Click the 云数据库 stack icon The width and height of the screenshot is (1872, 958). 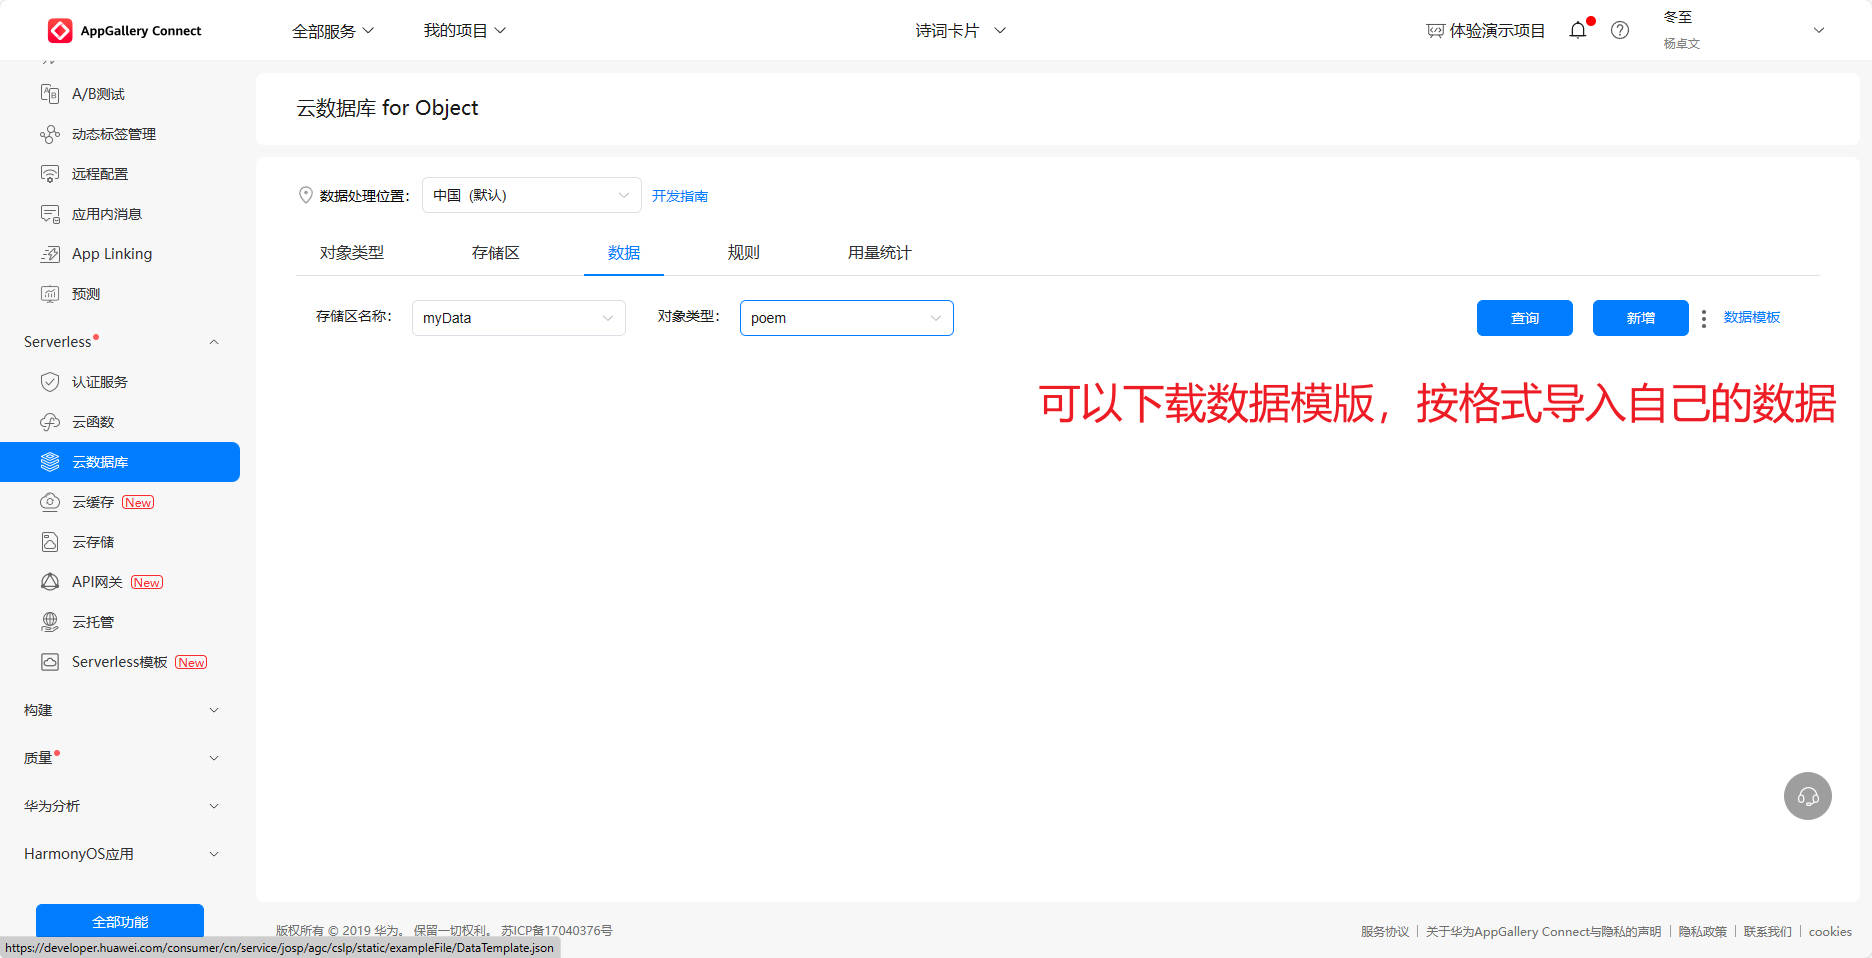50,462
